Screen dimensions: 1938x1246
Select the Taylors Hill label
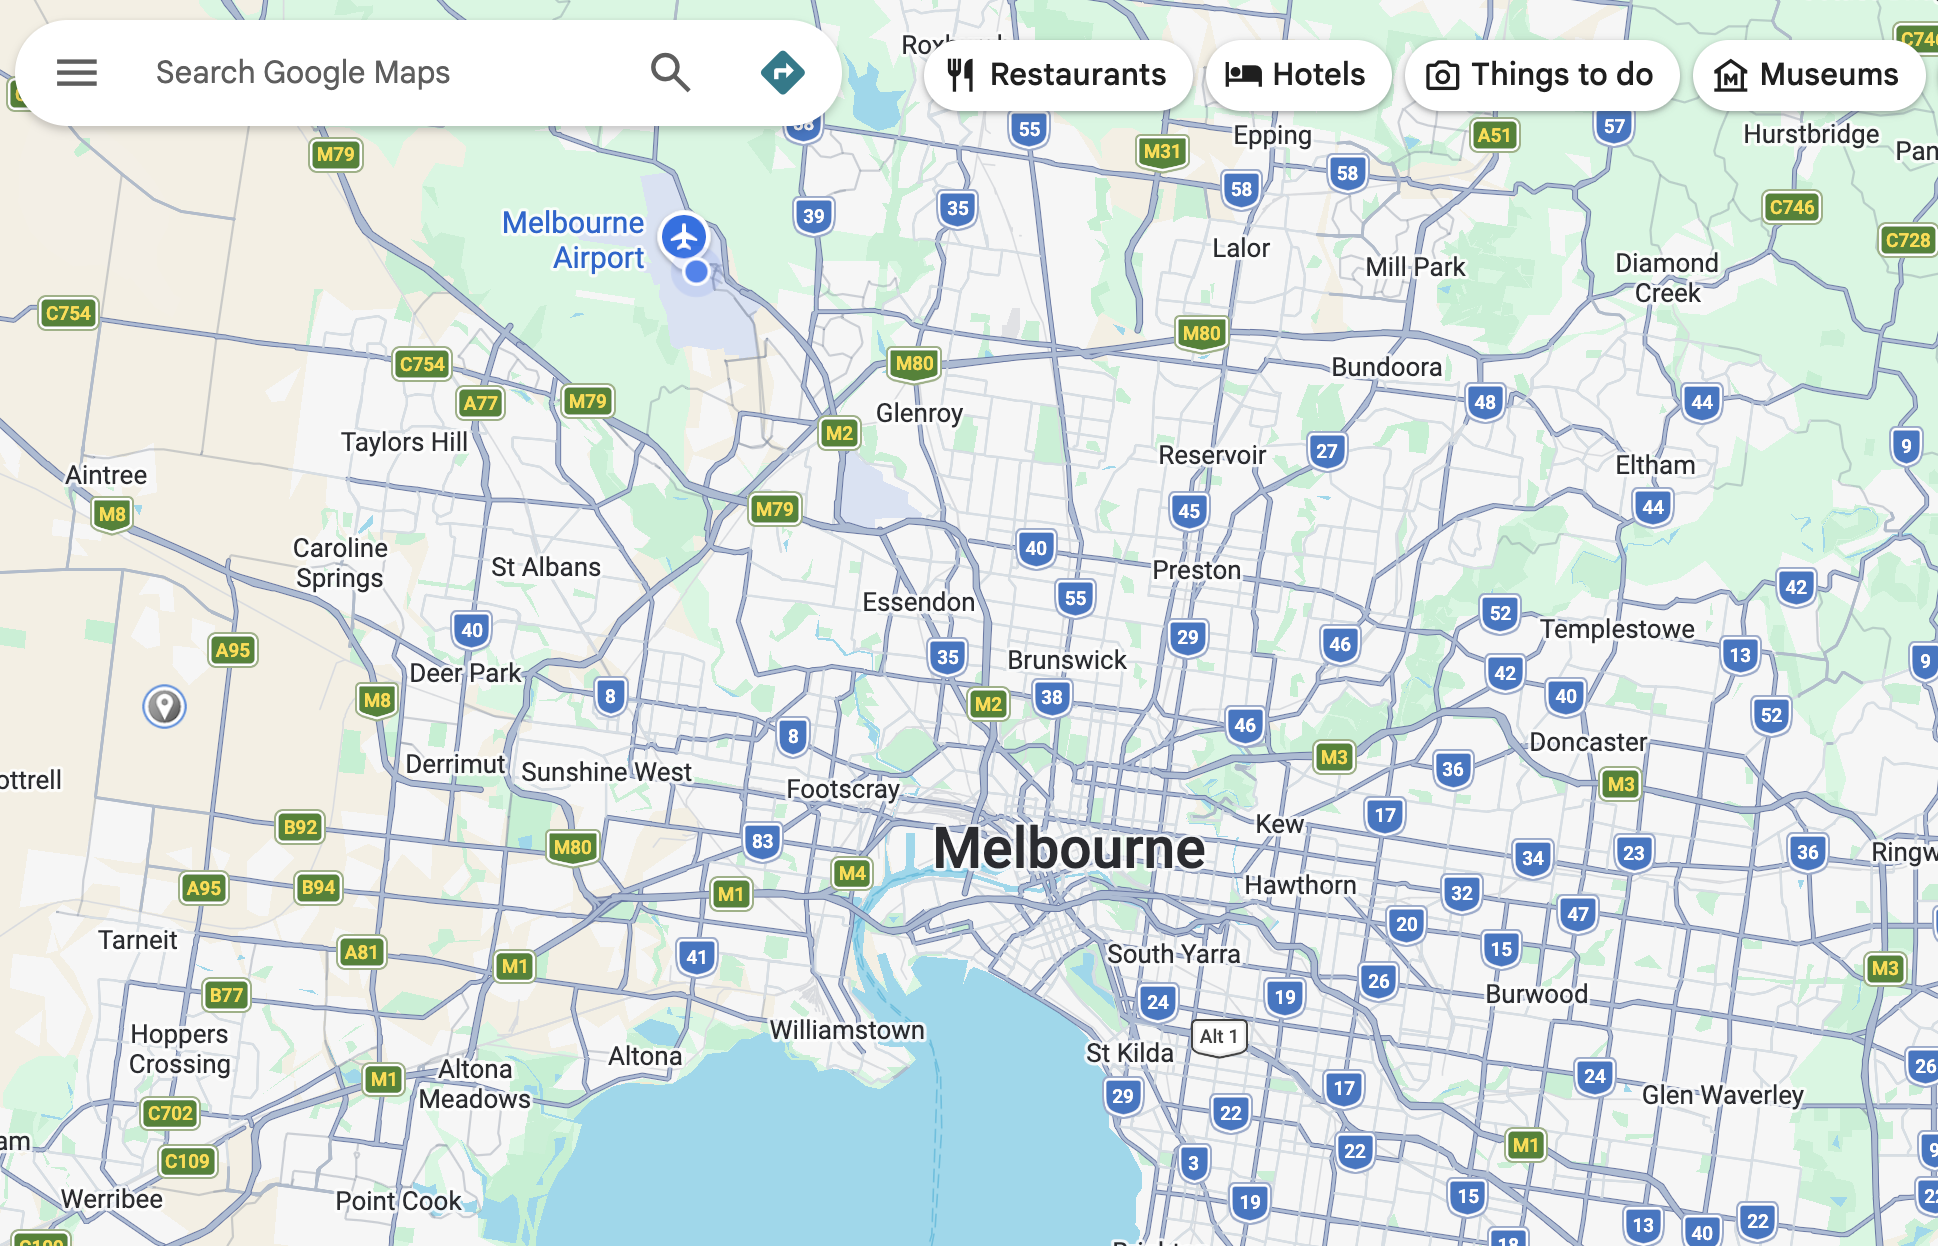pyautogui.click(x=404, y=442)
